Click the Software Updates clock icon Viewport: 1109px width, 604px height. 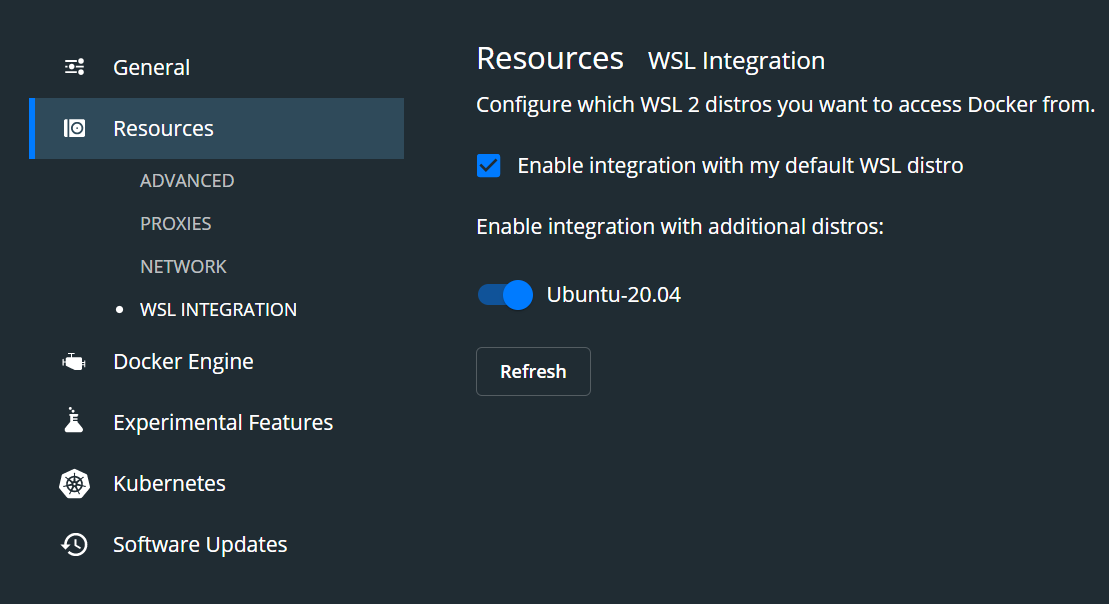click(75, 545)
